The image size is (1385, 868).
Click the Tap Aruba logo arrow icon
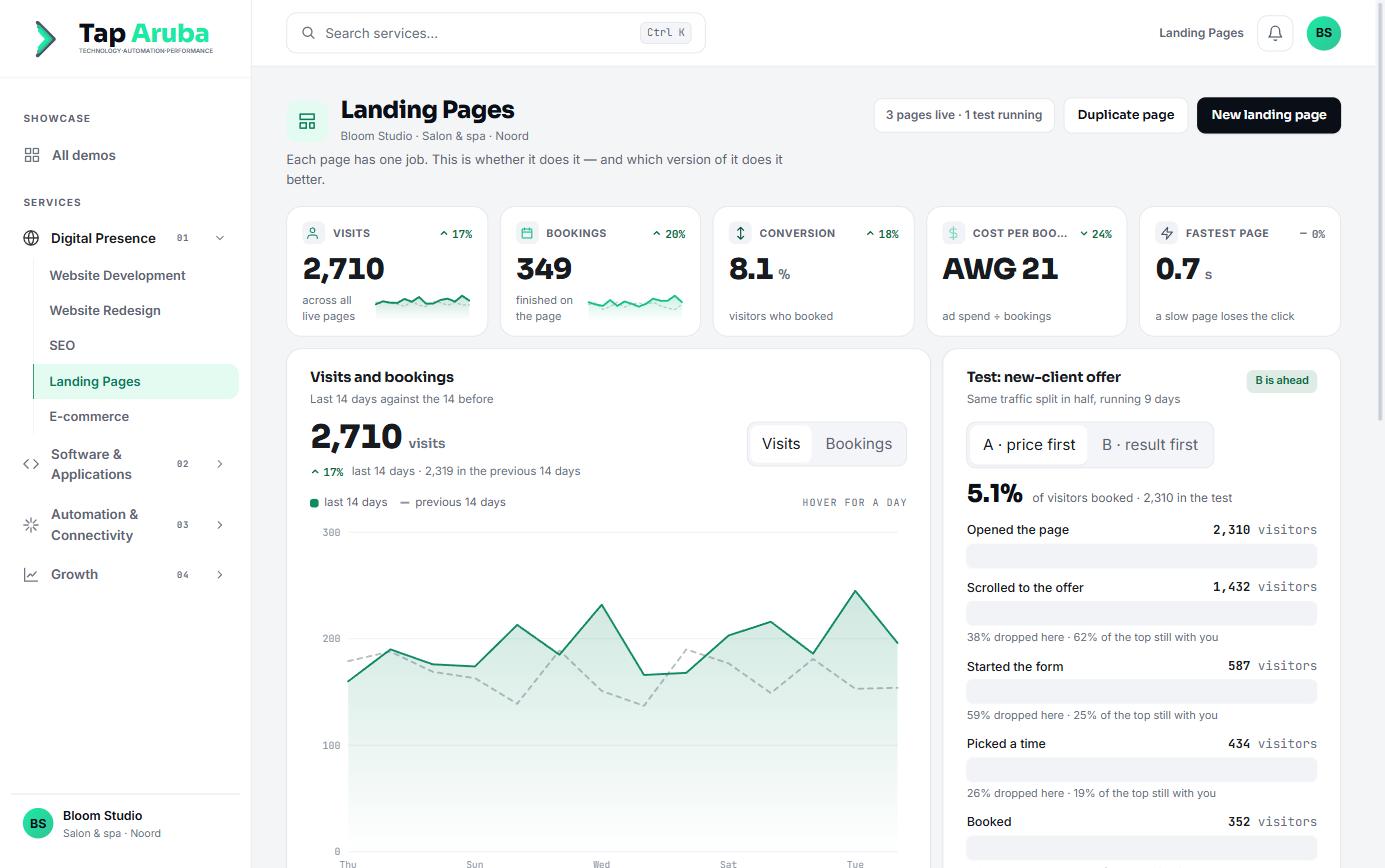(45, 38)
